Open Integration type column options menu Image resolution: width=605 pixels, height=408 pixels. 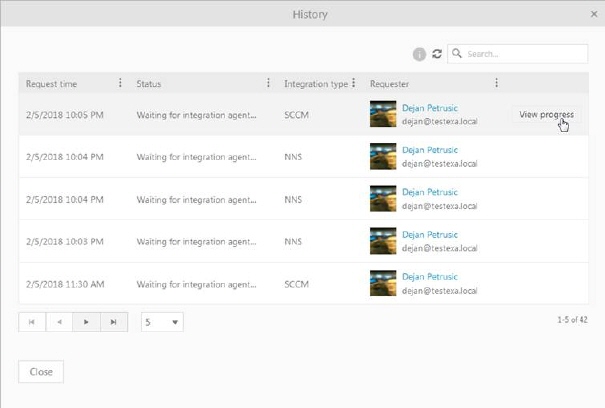tap(354, 84)
